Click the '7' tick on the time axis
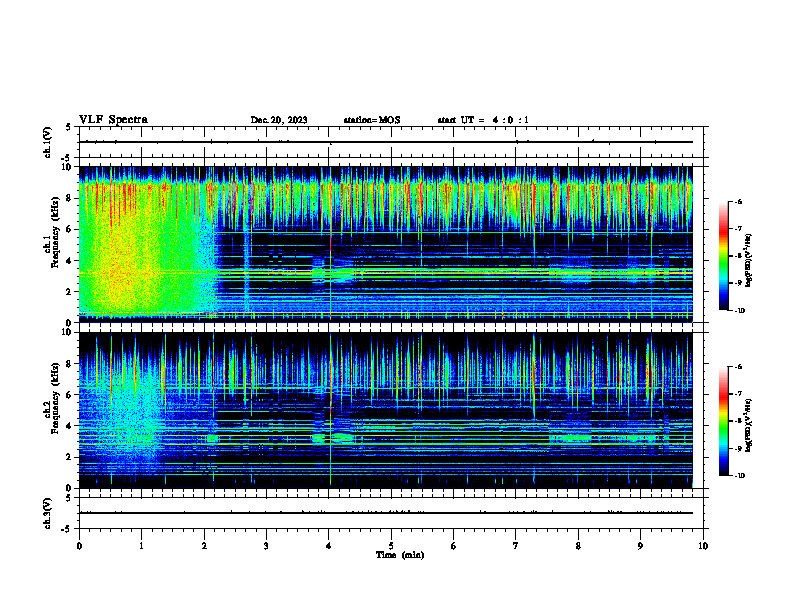 [x=516, y=546]
